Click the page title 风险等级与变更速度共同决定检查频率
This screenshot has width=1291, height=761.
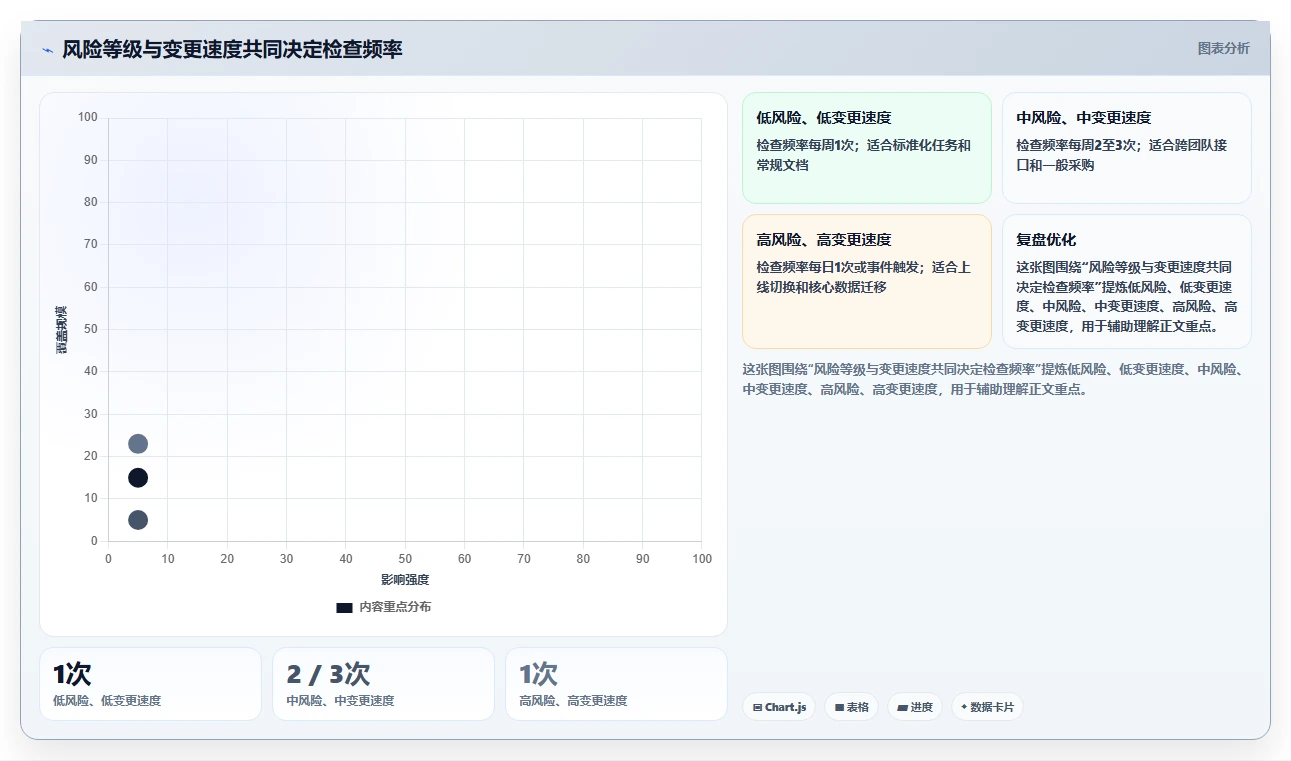tap(232, 50)
